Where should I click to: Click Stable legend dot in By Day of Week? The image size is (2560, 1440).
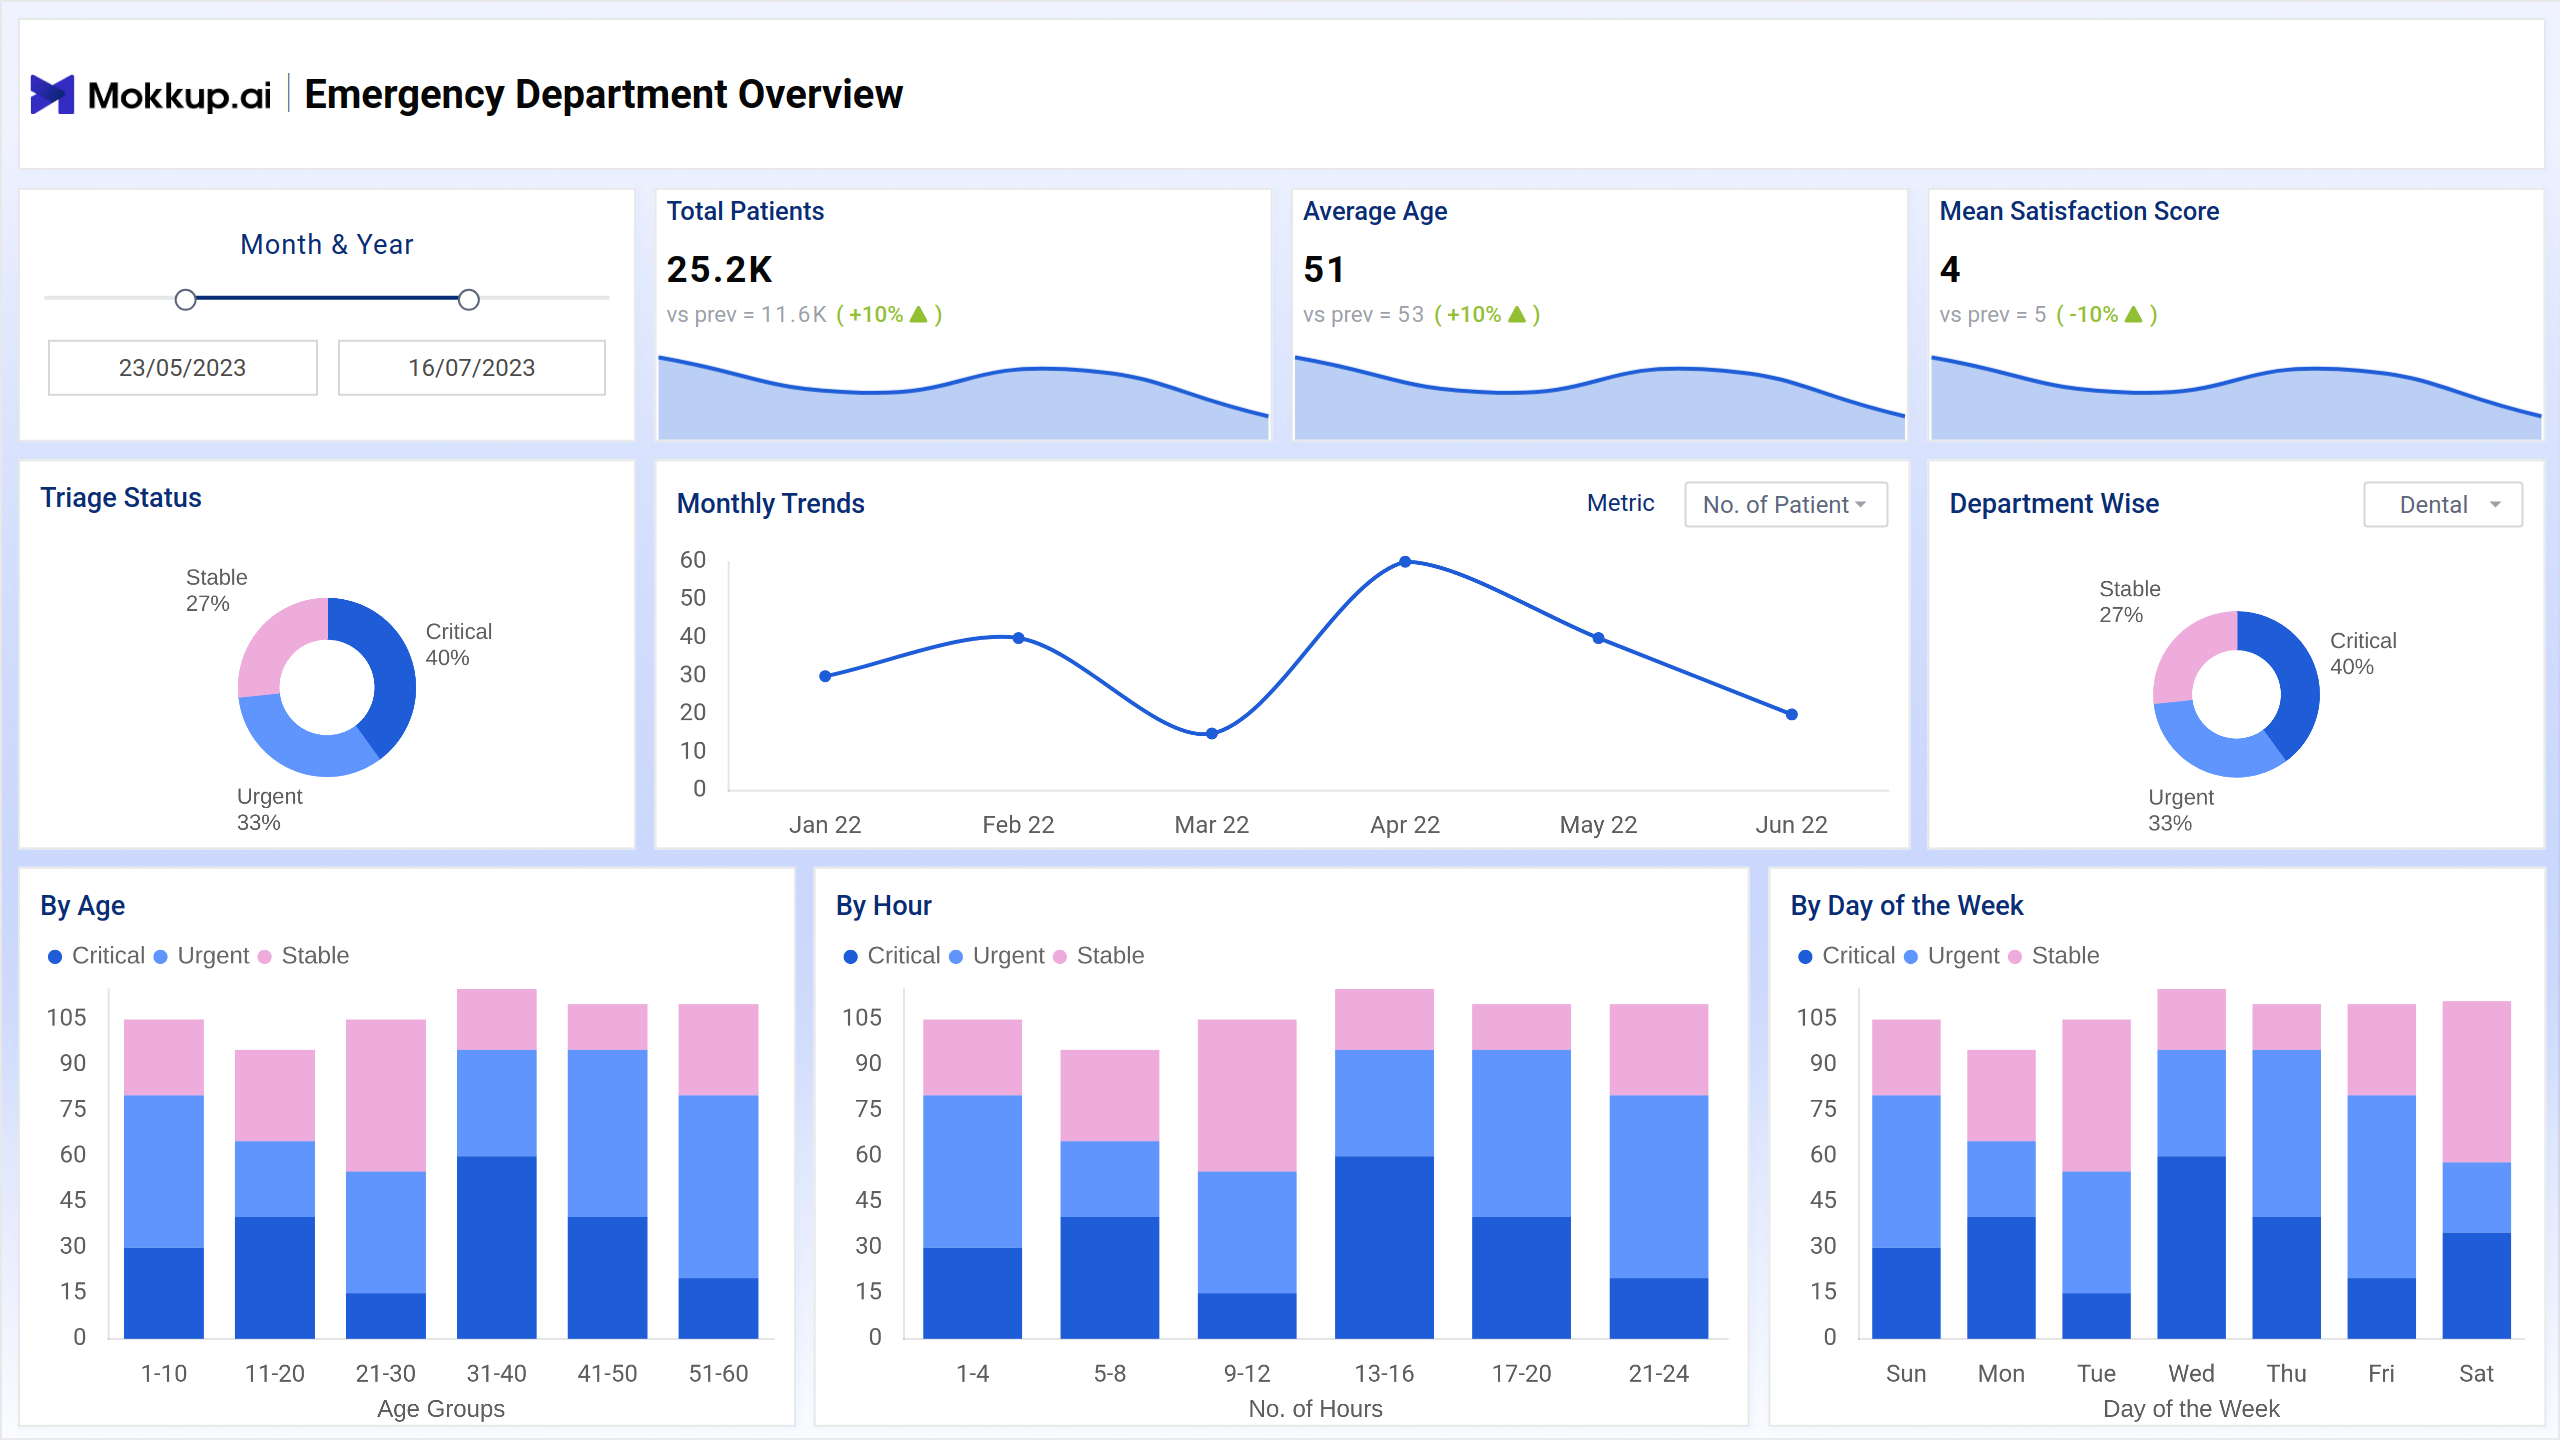coord(2015,957)
